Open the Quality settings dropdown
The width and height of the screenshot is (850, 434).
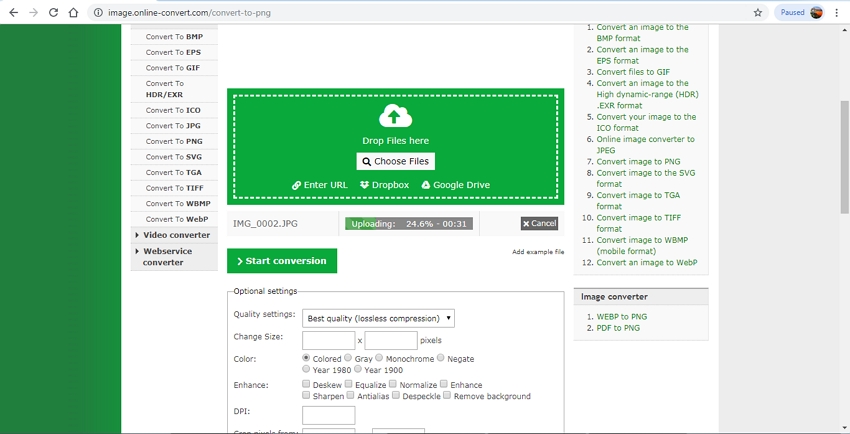click(378, 318)
